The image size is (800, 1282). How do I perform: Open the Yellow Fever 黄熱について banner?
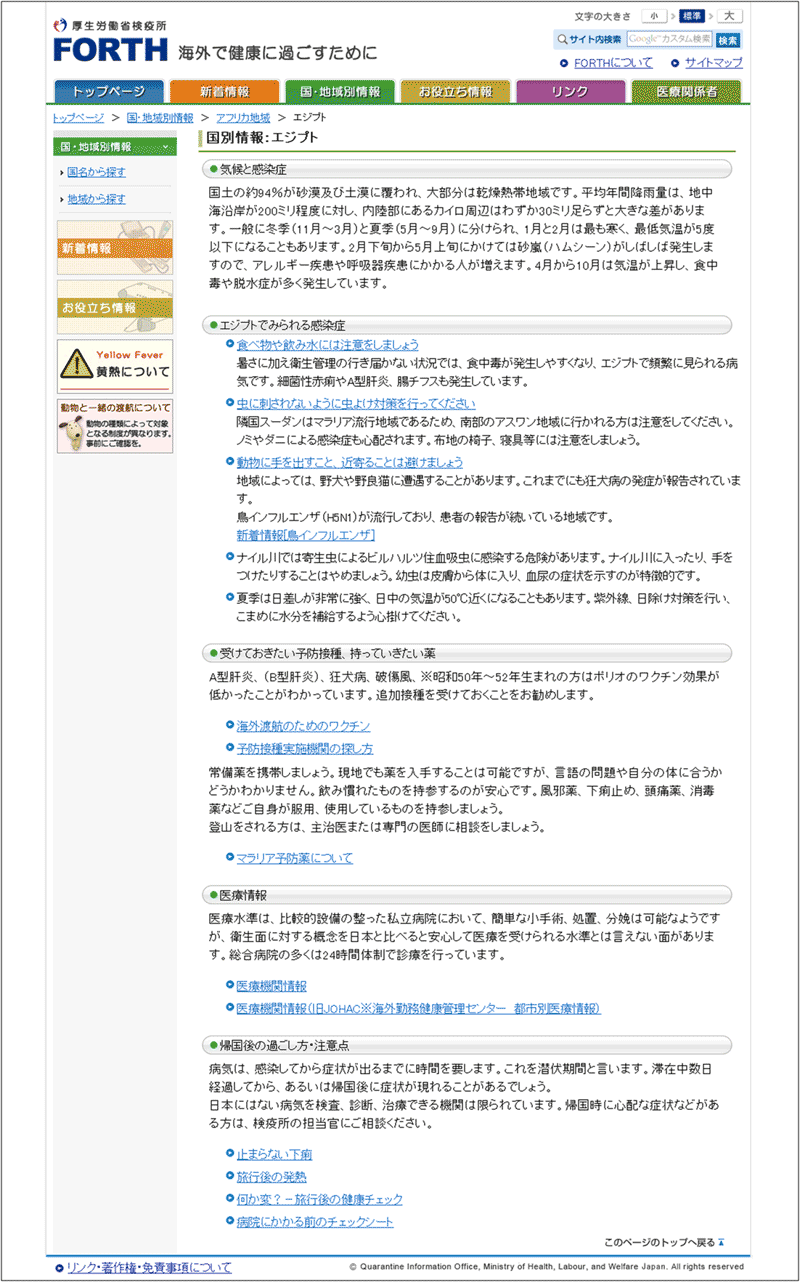click(115, 366)
